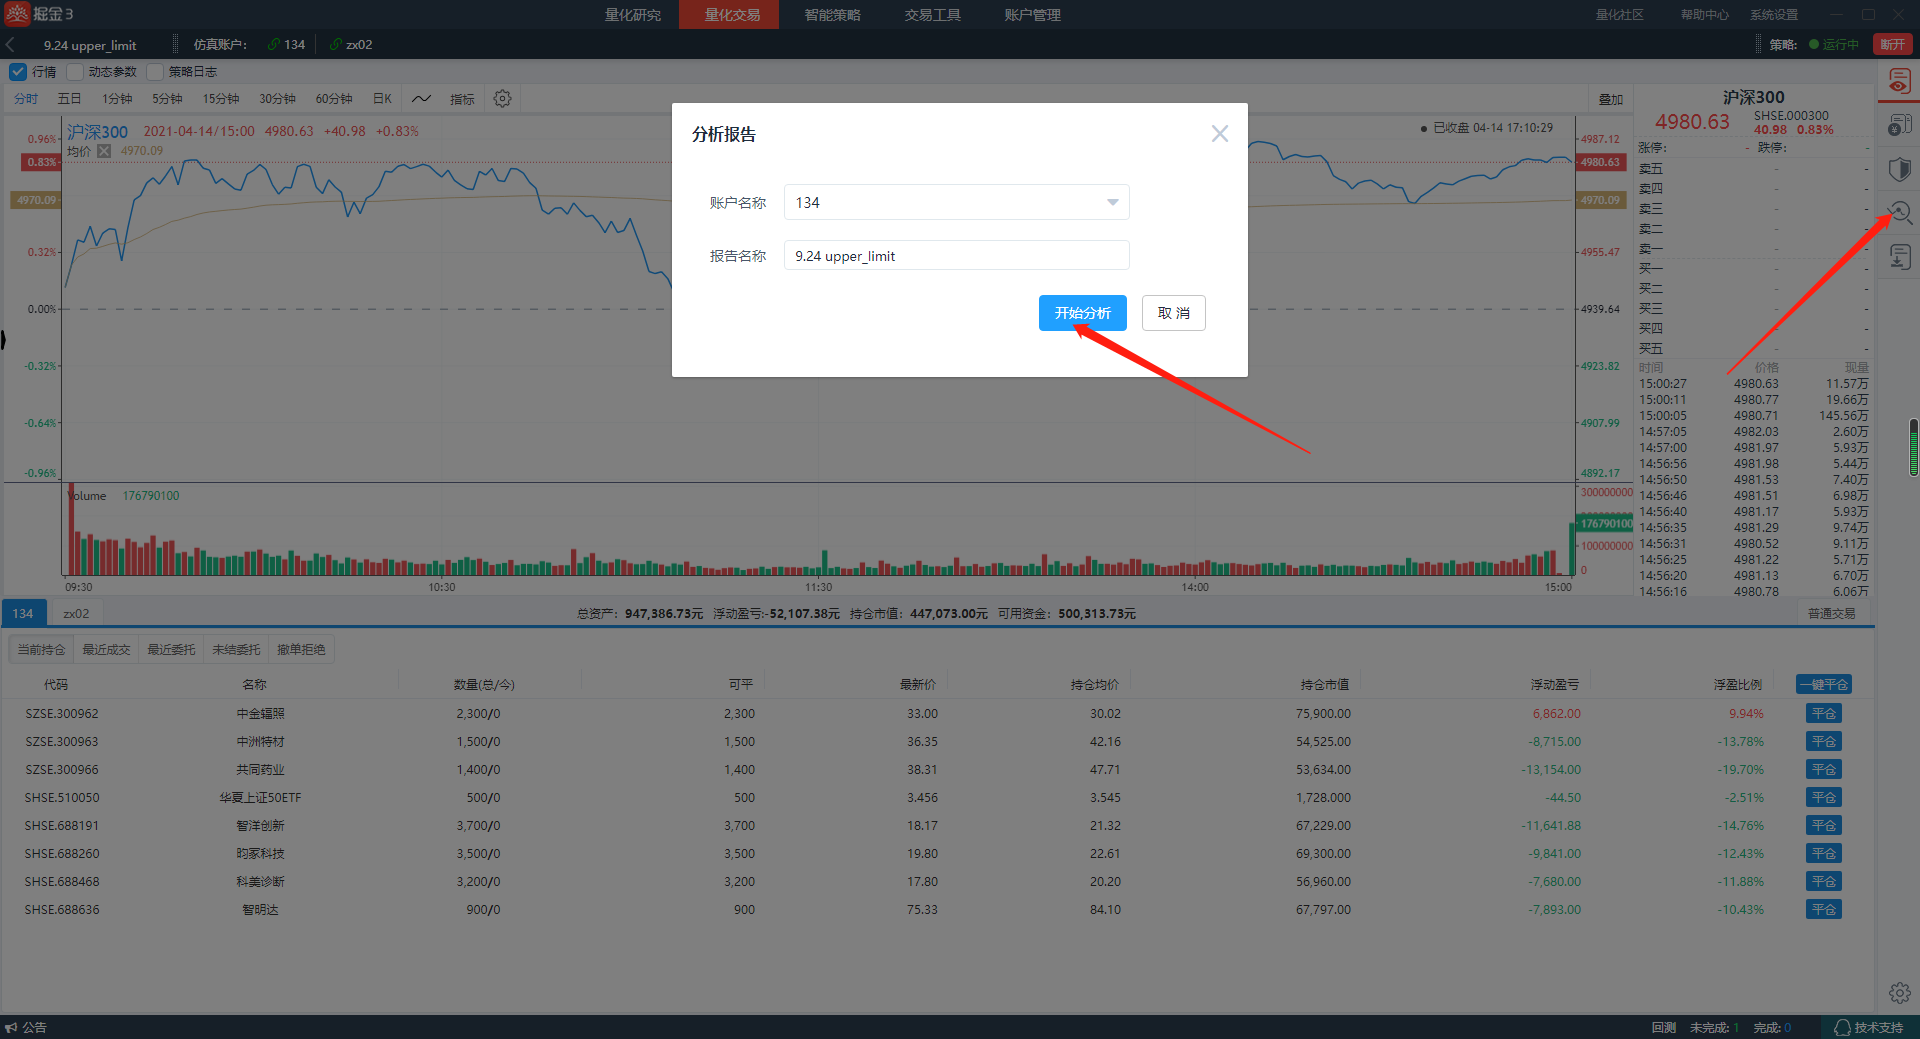Viewport: 1920px width, 1039px height.
Task: Click the line-chart style icon in the chart toolbar
Action: click(x=421, y=99)
